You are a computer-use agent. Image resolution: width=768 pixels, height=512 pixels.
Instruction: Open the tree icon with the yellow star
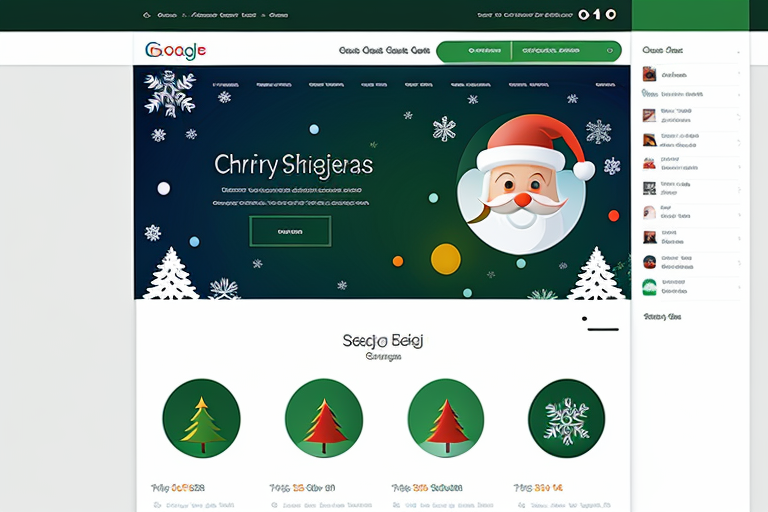(x=201, y=418)
